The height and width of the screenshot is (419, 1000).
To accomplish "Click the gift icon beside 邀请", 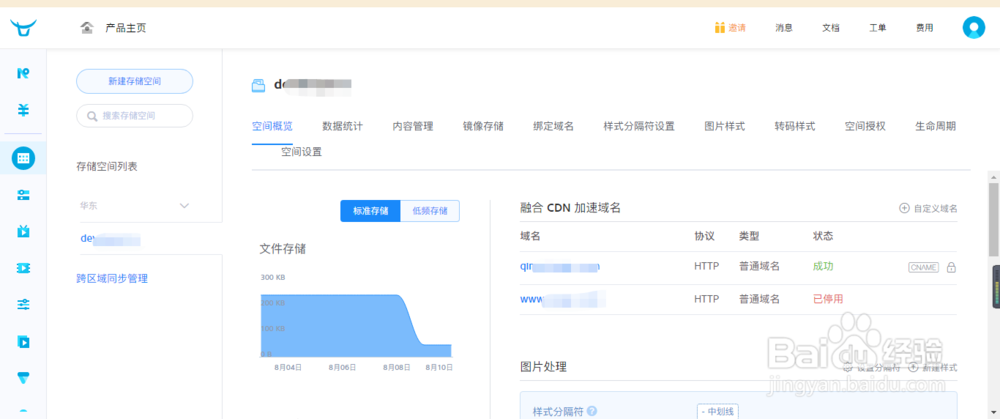I will click(x=719, y=27).
